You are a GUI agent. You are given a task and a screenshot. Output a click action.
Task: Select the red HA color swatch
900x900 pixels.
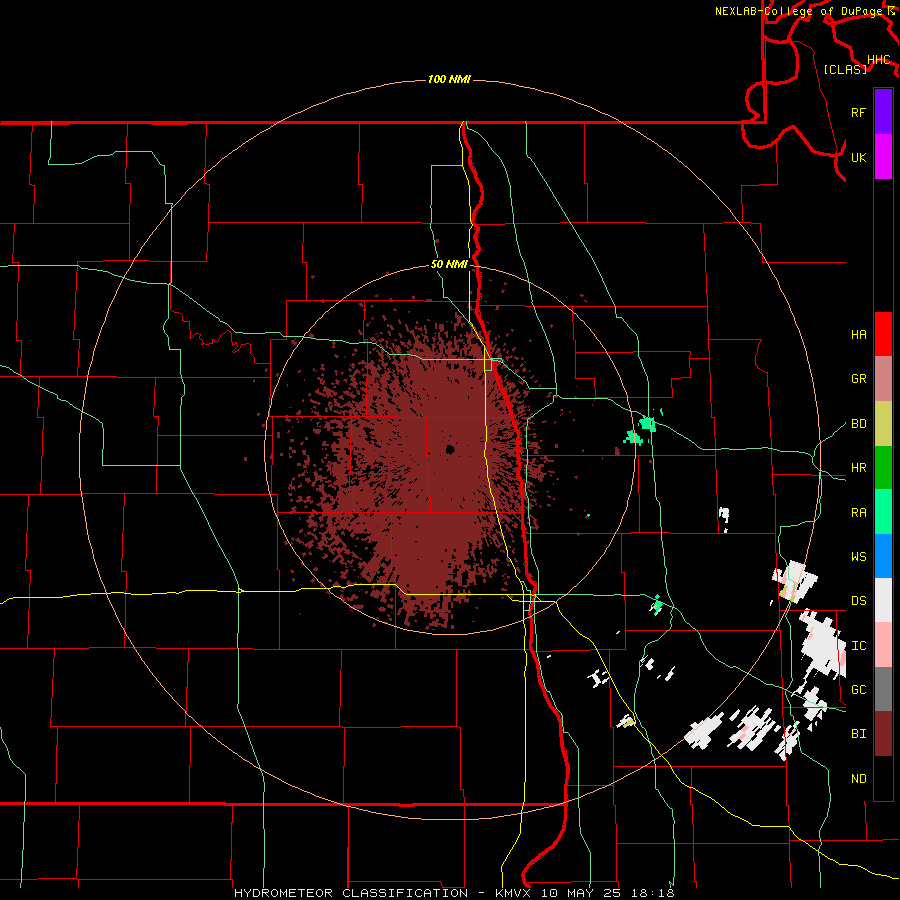(883, 334)
